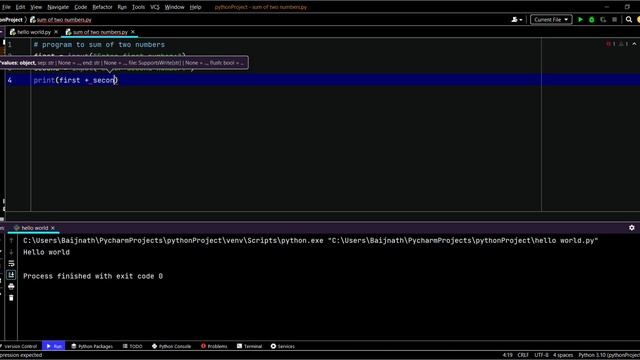Open the Refactor menu
Screen dimensions: 640x360
[x=102, y=7]
